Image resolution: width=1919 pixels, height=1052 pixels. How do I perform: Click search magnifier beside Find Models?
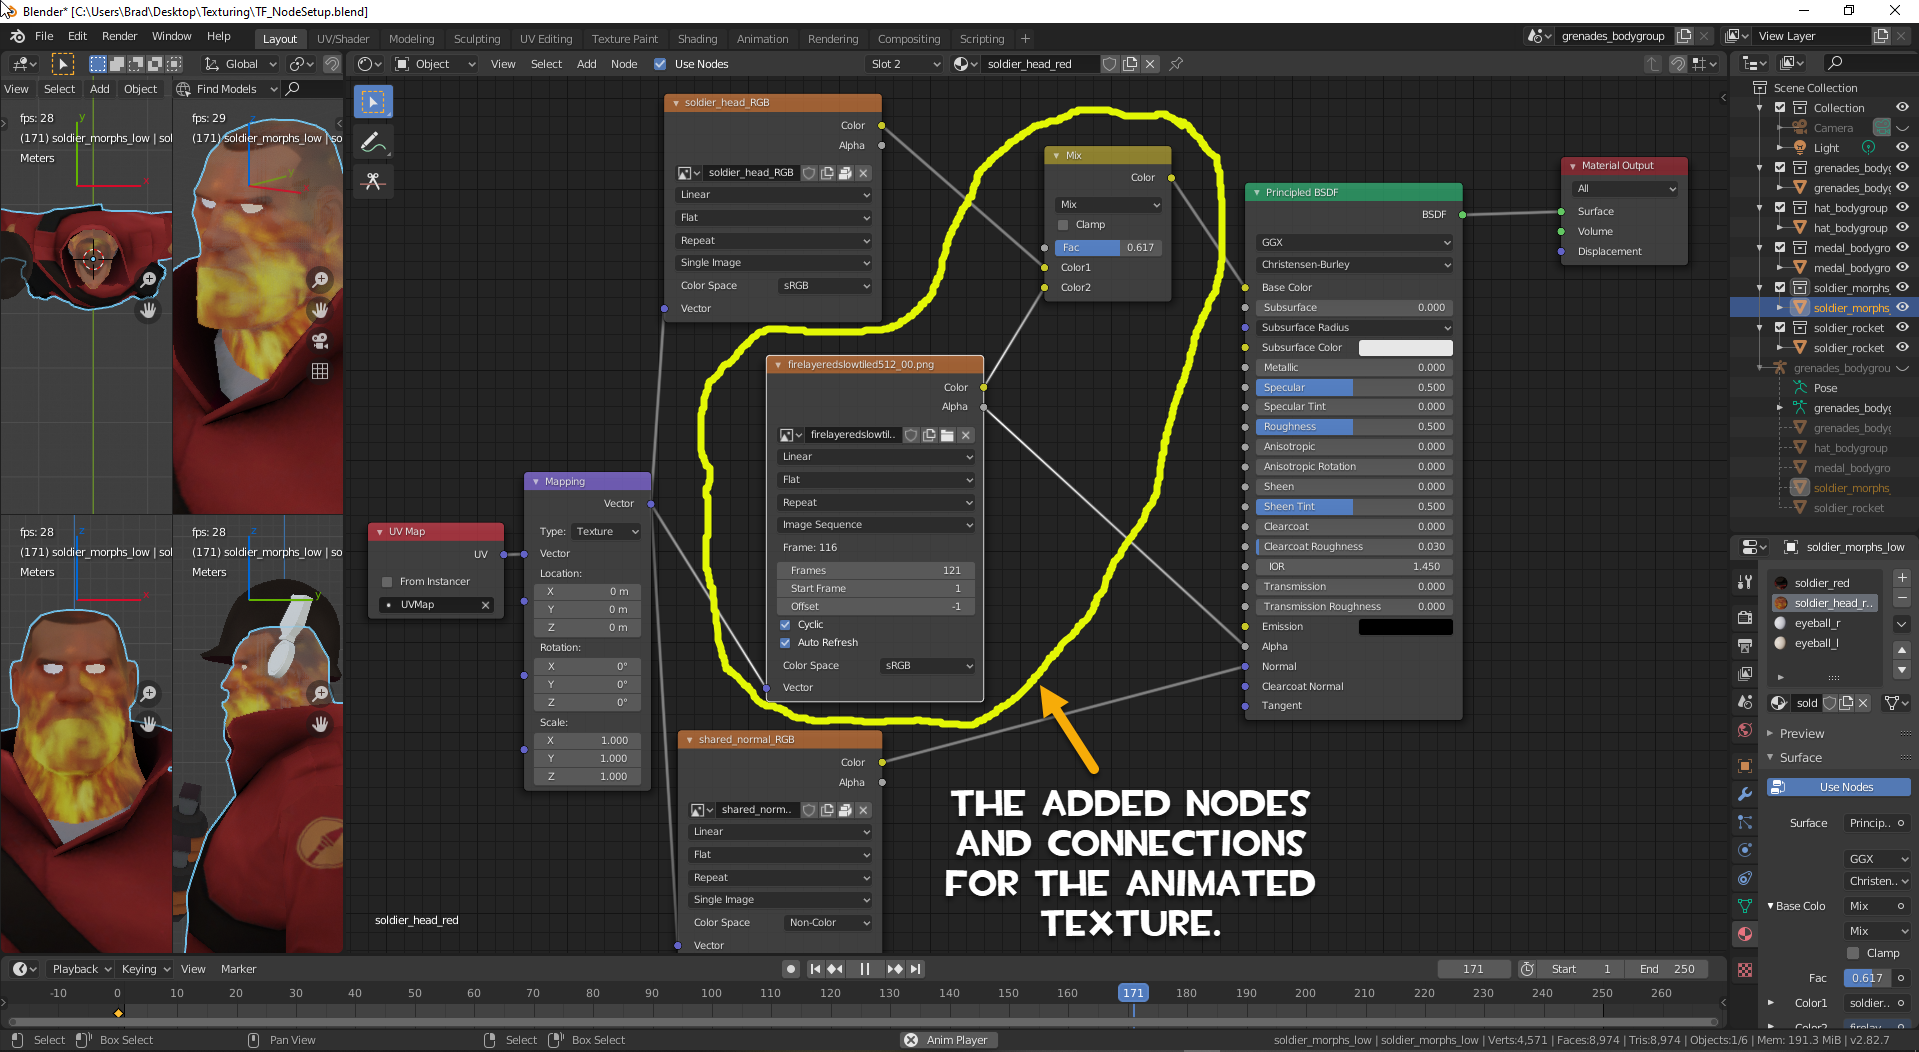point(292,89)
